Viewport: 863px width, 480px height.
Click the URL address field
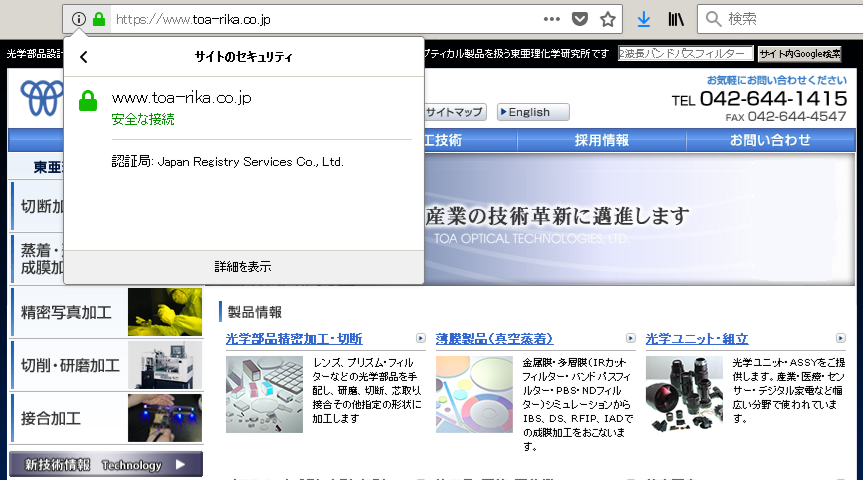point(325,19)
